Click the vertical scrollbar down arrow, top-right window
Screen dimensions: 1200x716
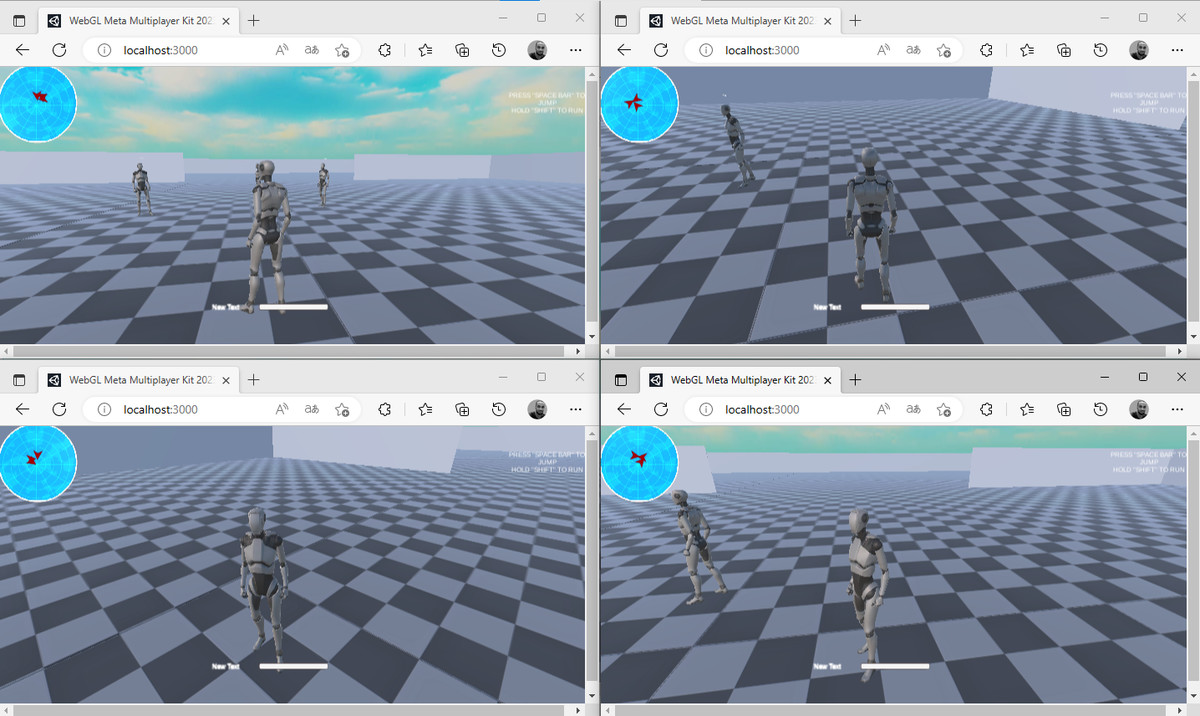(1193, 336)
